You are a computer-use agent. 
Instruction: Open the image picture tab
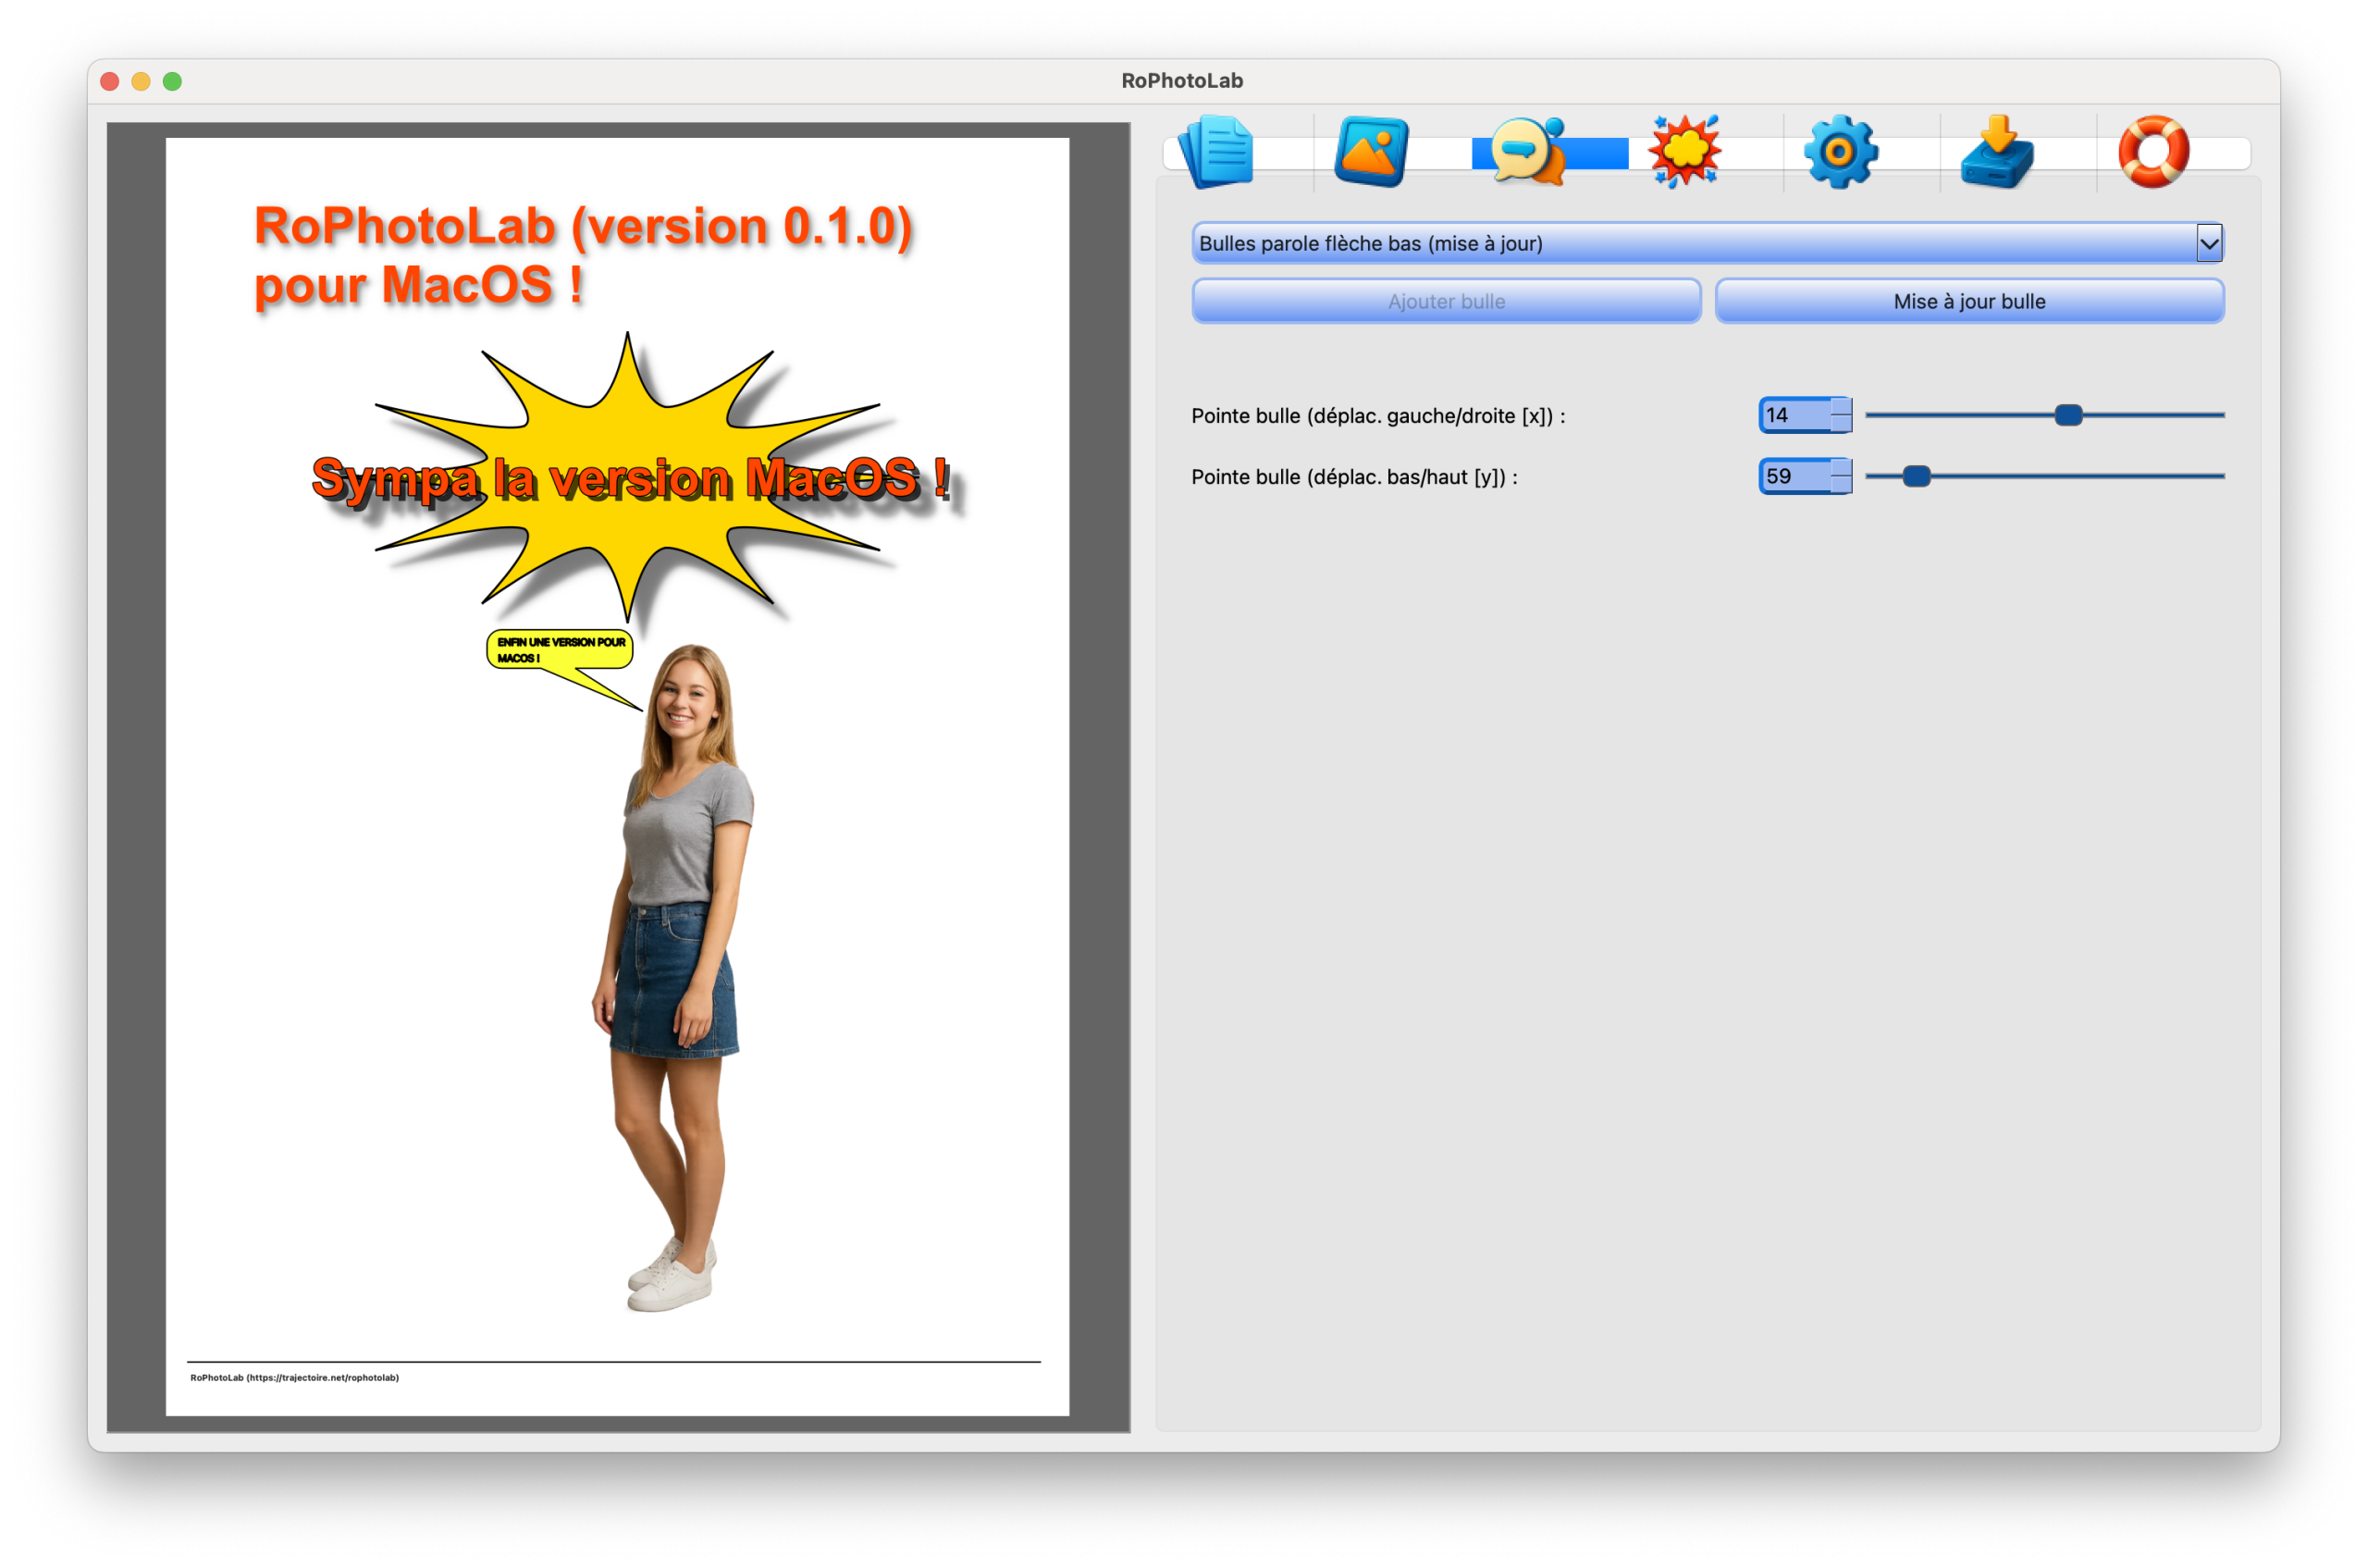pos(1371,152)
